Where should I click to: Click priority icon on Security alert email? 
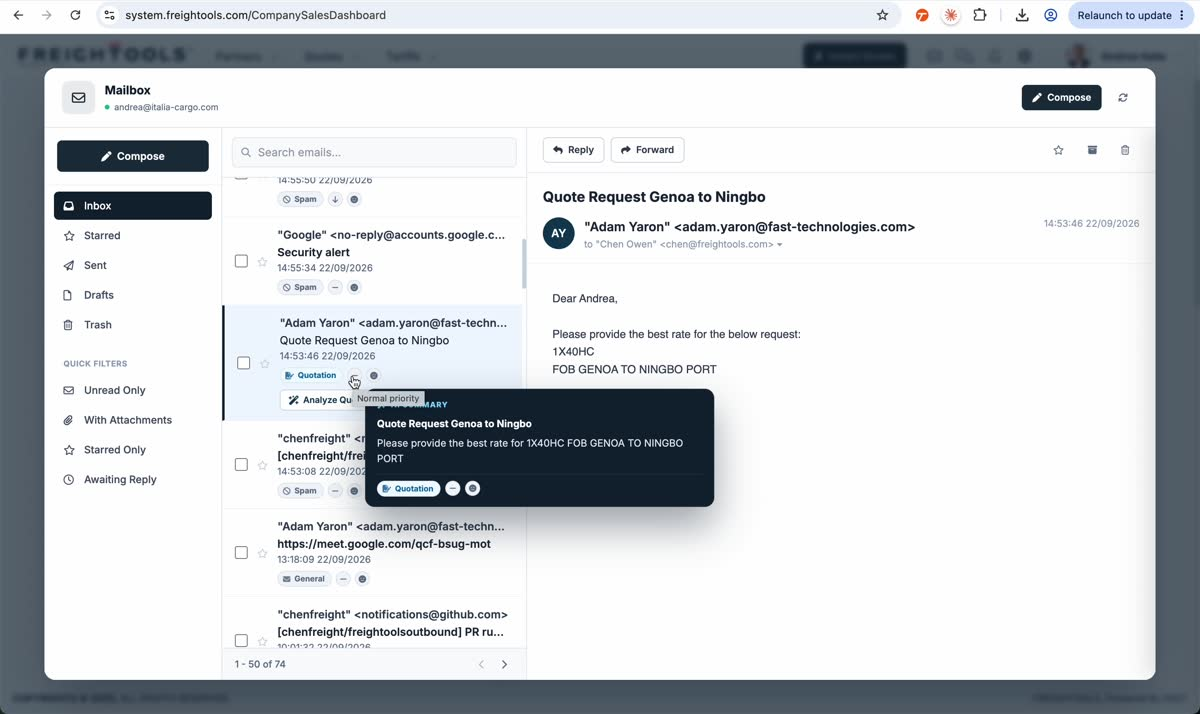tap(335, 287)
